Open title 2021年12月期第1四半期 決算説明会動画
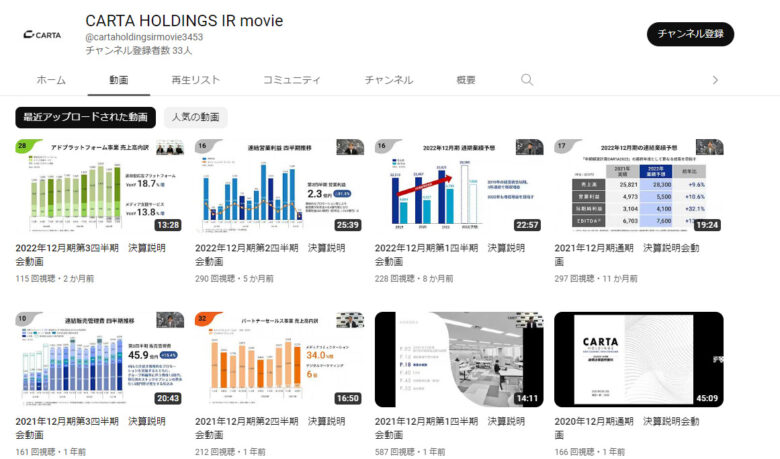 point(450,428)
